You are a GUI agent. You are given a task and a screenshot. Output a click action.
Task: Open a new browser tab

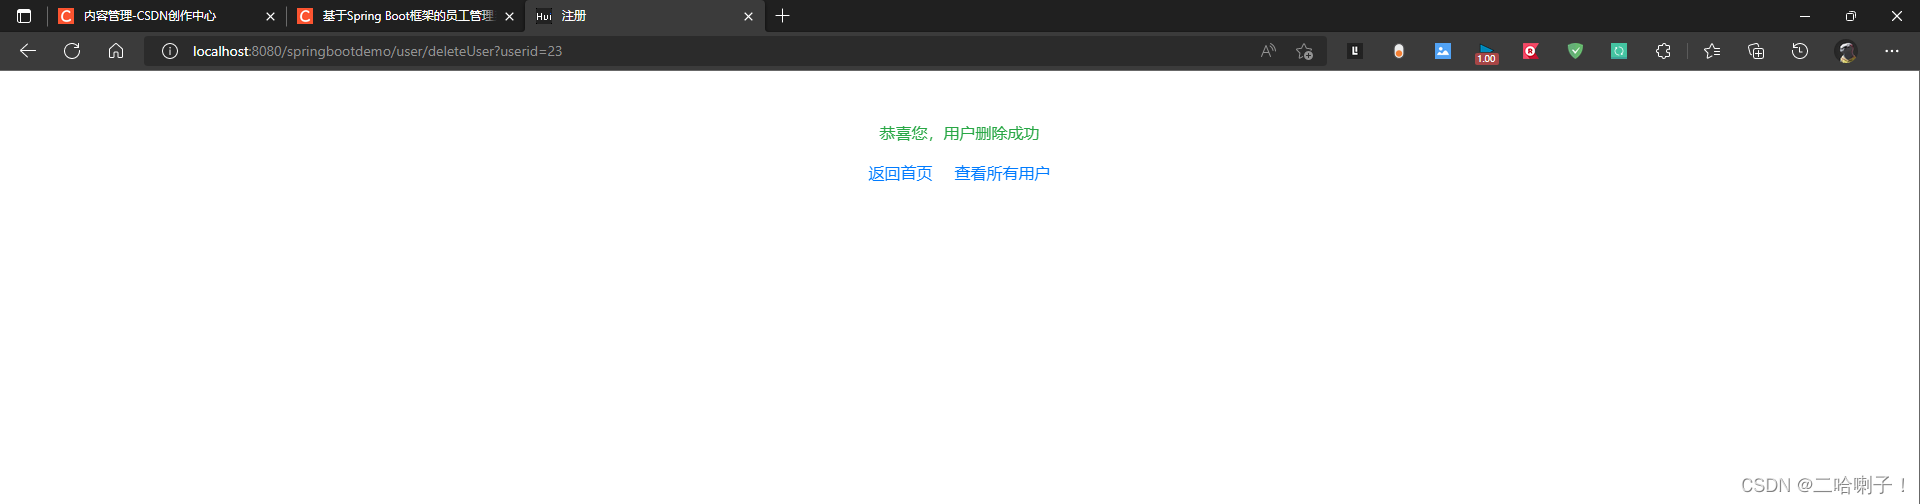click(x=783, y=16)
